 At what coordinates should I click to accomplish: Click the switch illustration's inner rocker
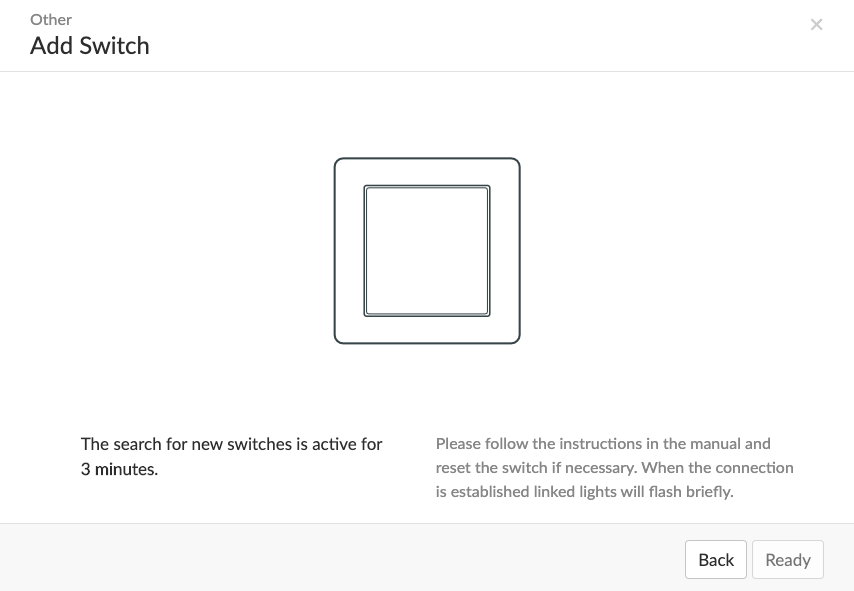427,251
